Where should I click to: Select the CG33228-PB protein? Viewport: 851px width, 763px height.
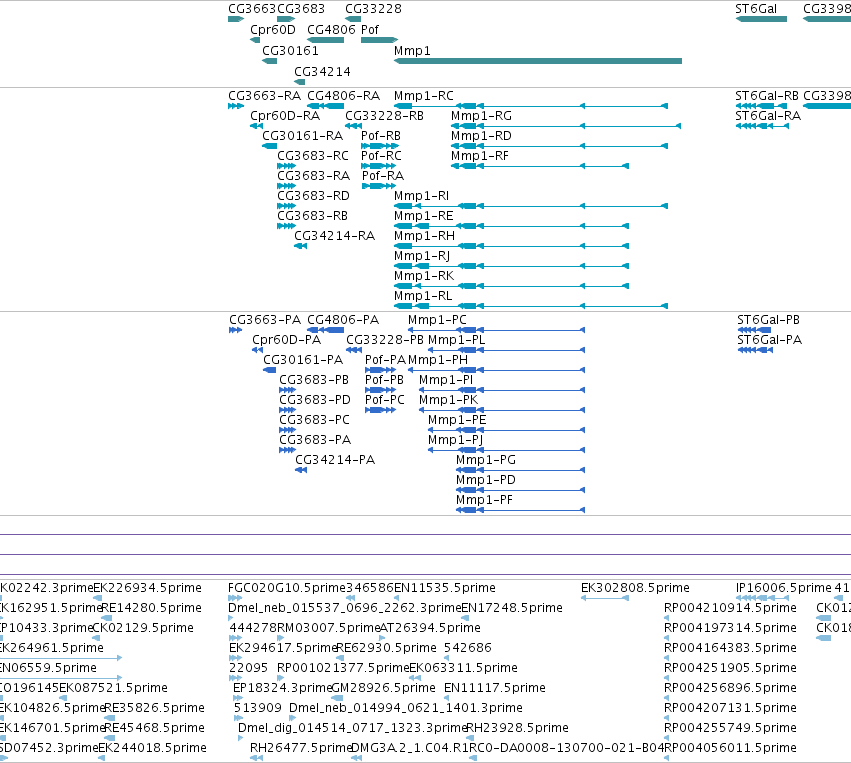[x=354, y=350]
